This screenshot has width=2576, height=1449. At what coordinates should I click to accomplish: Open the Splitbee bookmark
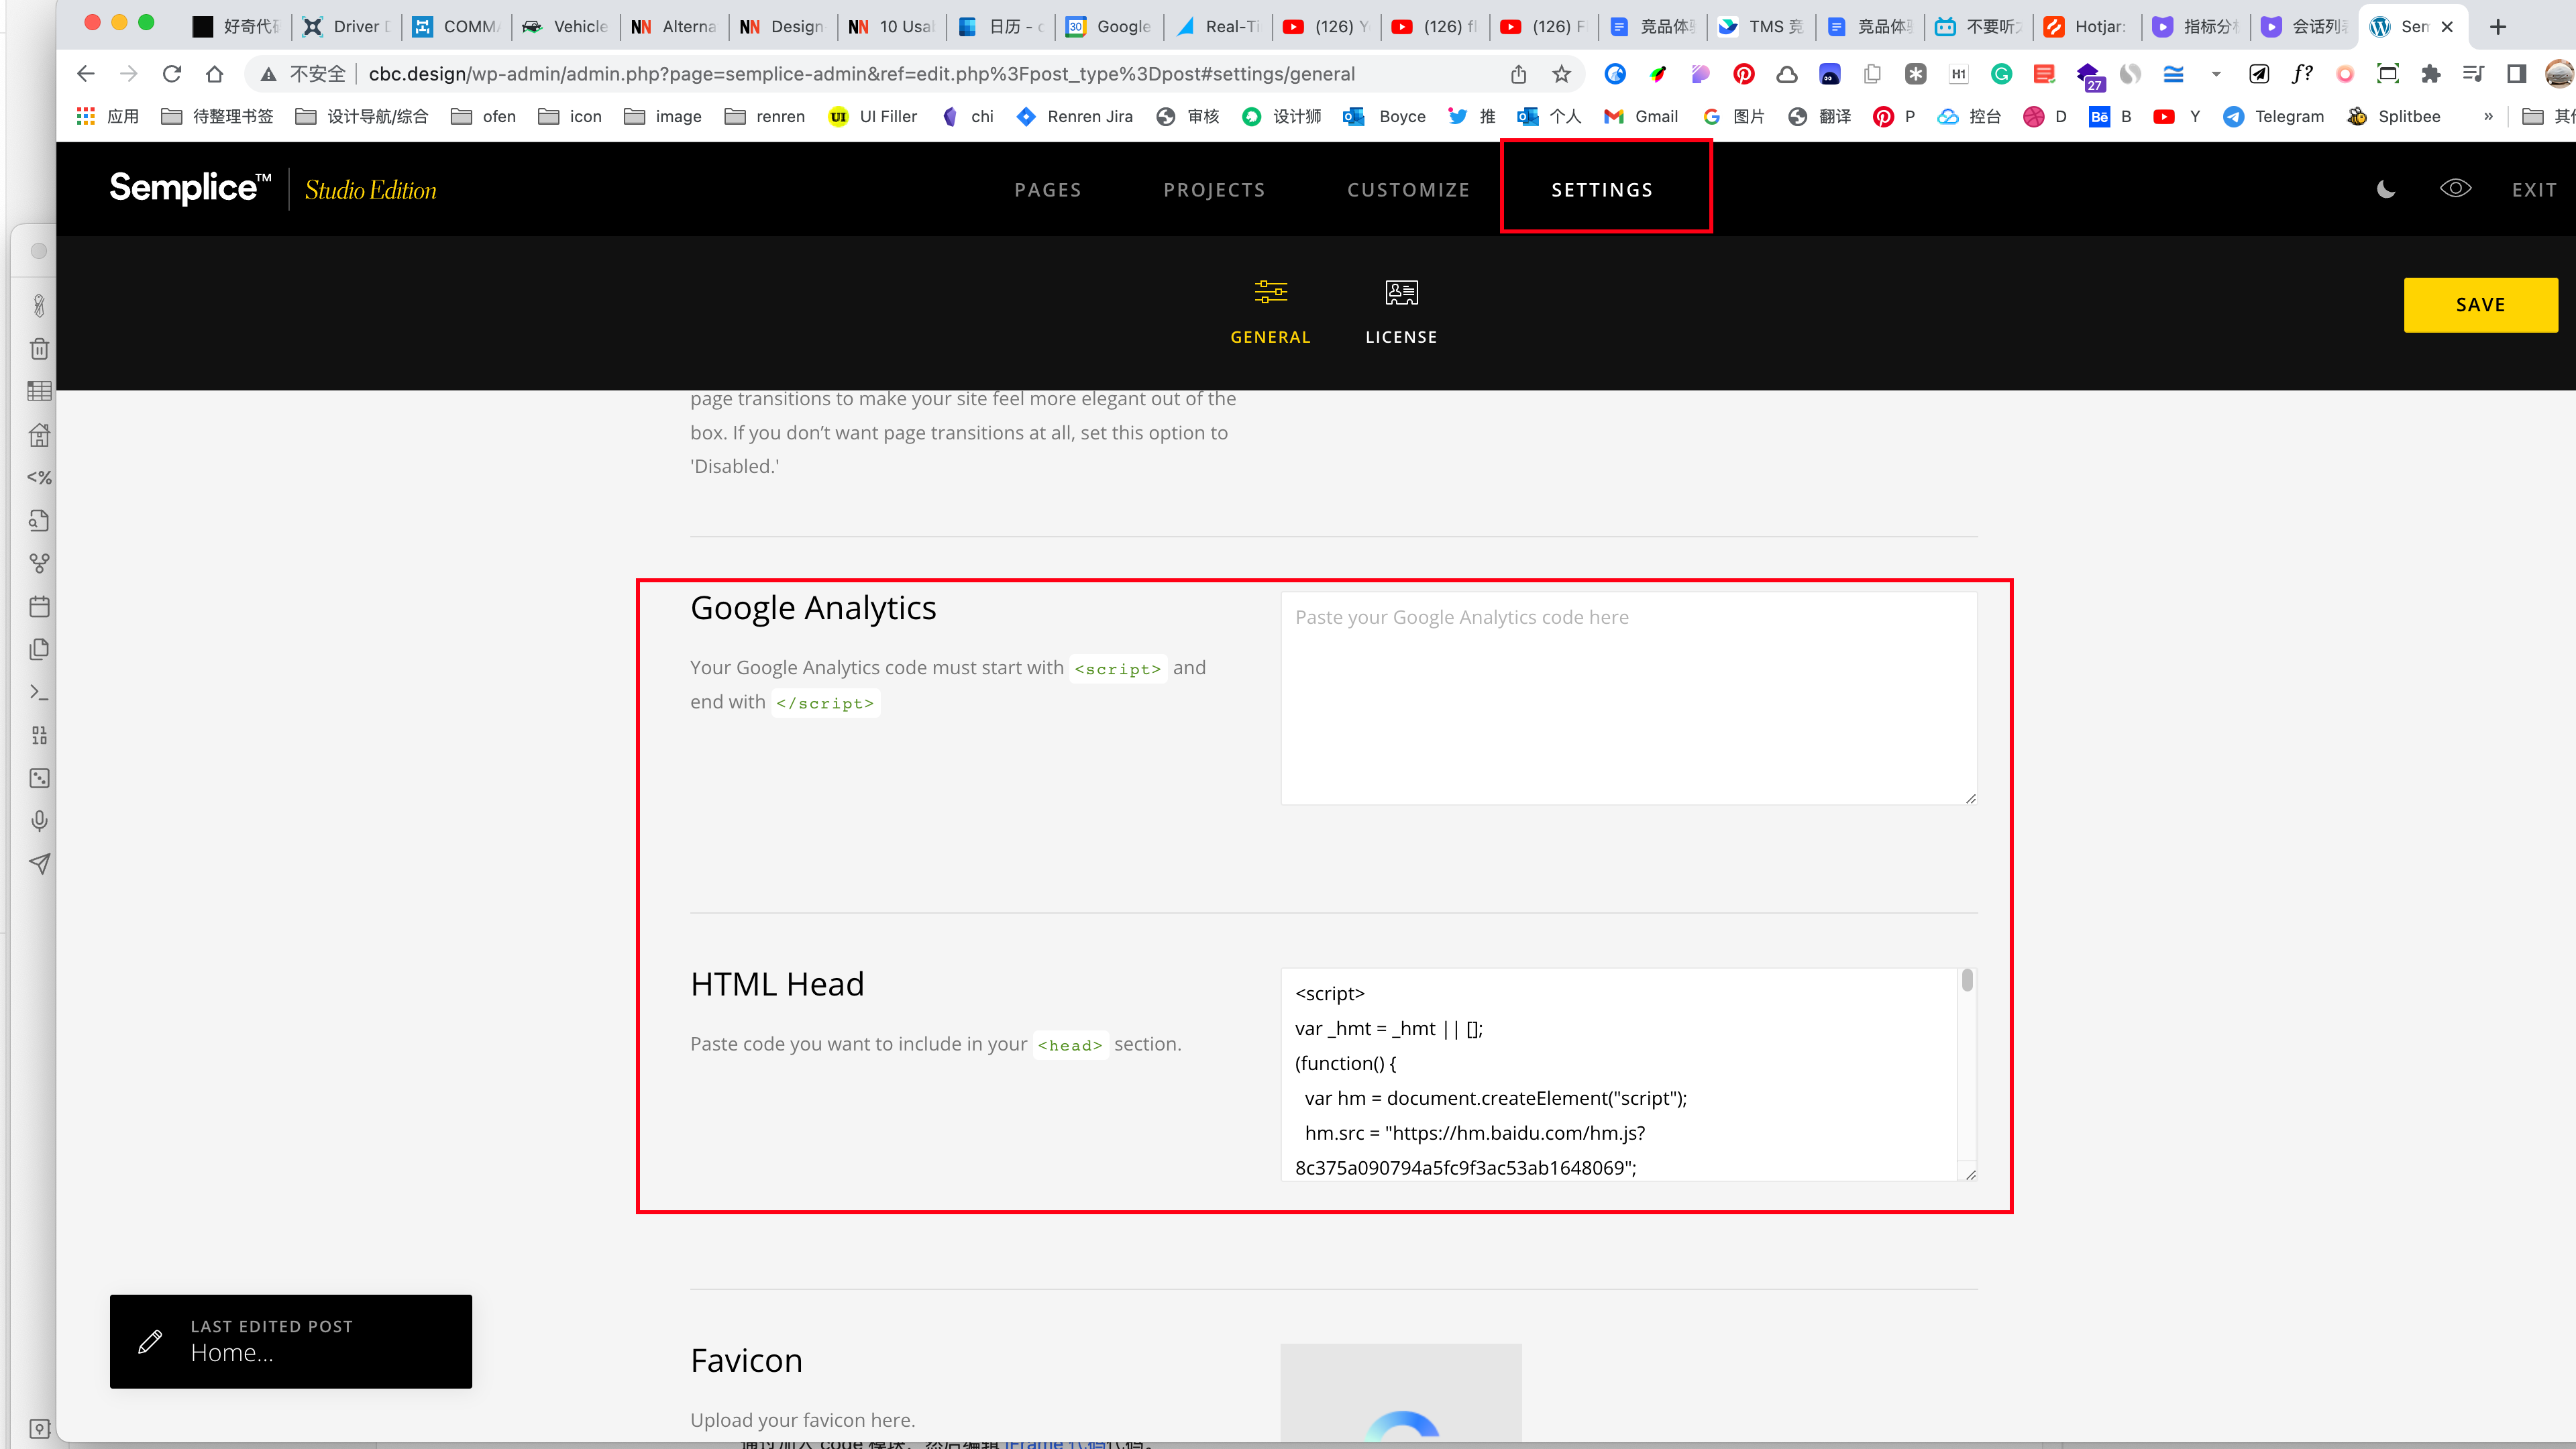[x=2393, y=117]
